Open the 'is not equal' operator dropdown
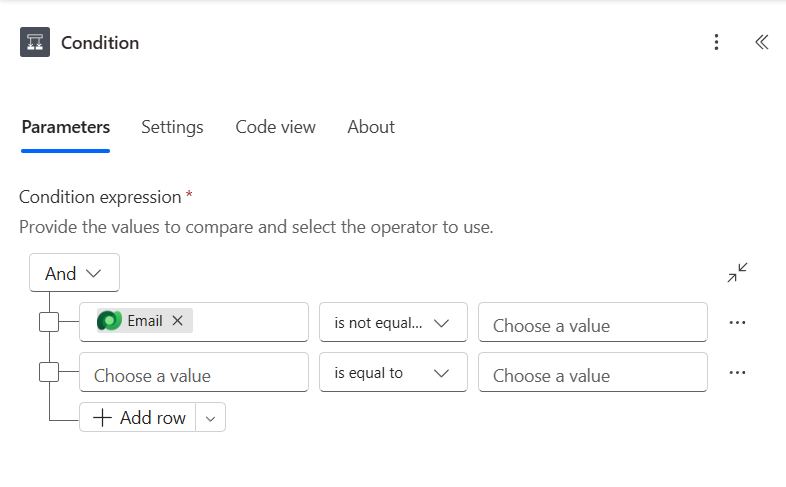Viewport: 786px width, 487px height. point(393,323)
